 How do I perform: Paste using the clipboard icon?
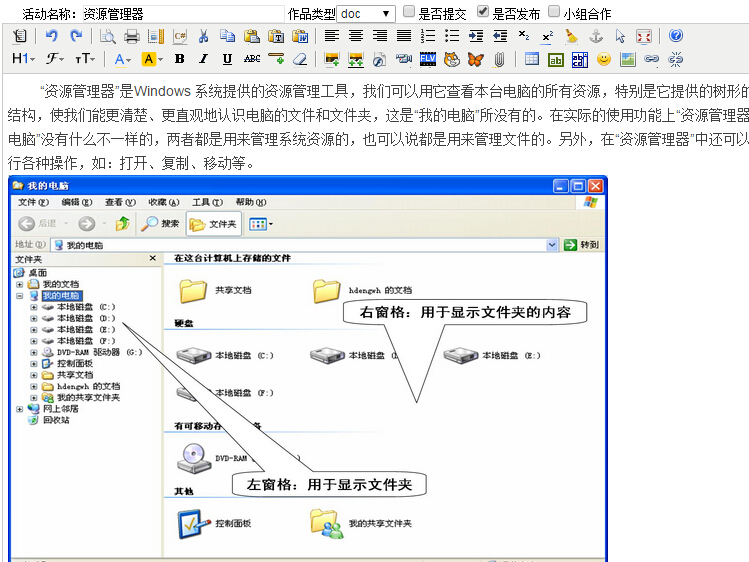(252, 36)
